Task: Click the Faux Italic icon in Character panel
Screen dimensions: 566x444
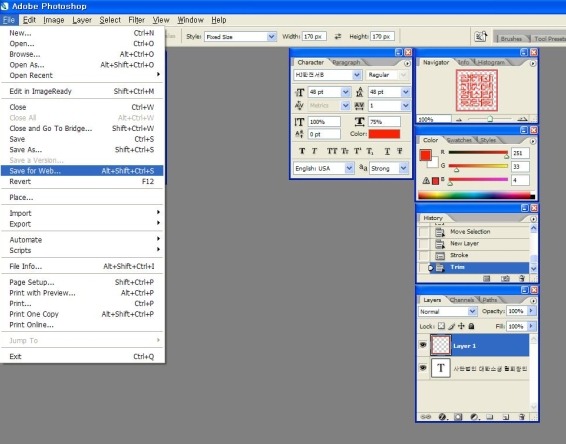Action: point(314,151)
